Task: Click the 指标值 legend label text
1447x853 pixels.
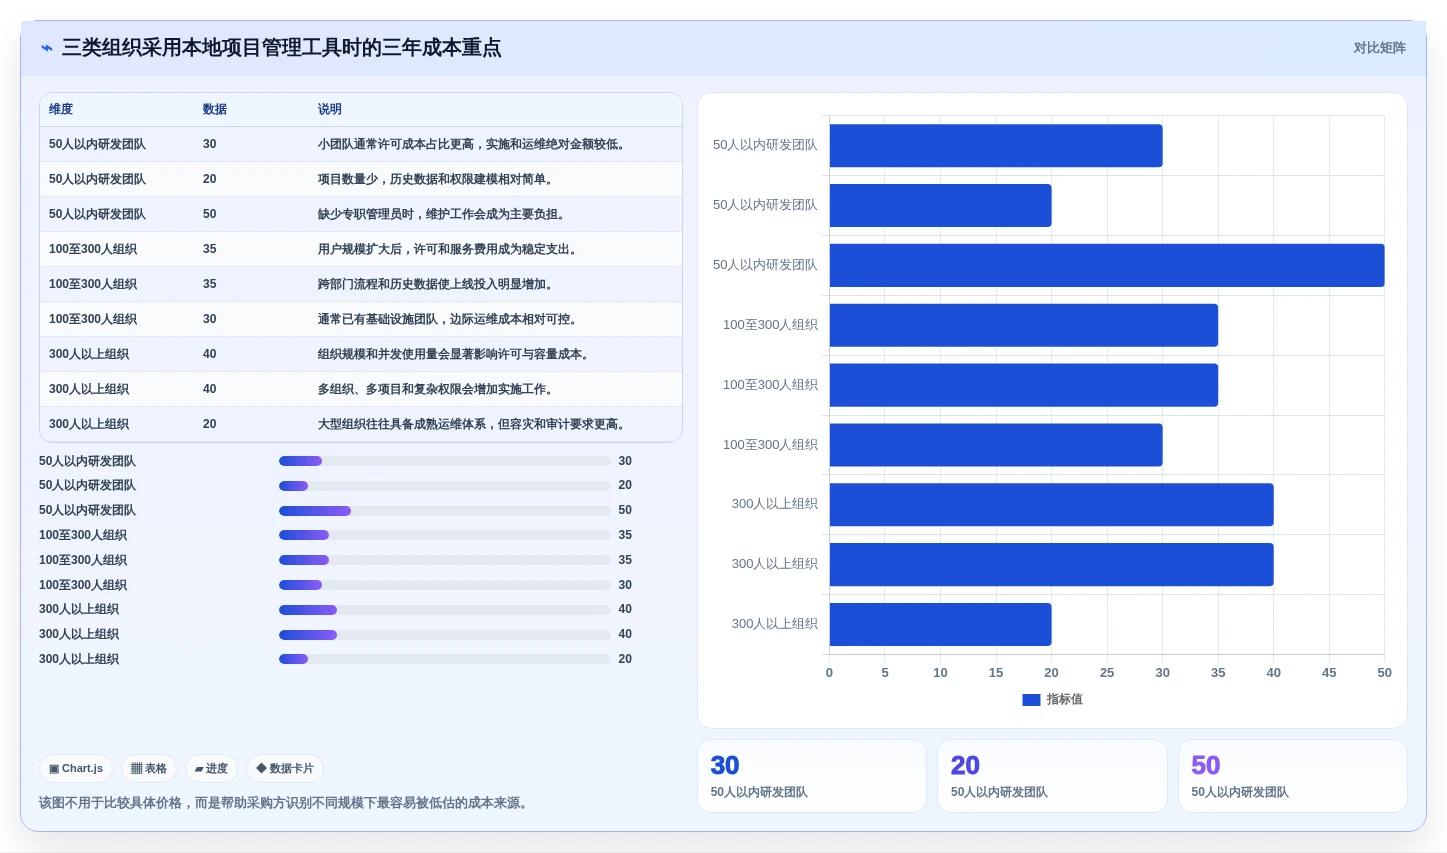Action: coord(1065,700)
